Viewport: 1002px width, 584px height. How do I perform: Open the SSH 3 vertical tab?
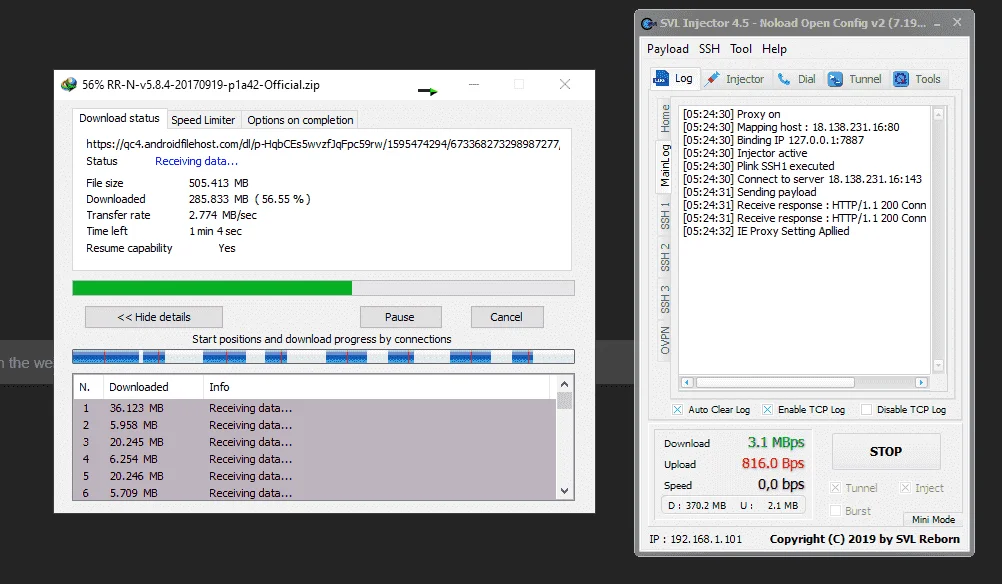(665, 299)
